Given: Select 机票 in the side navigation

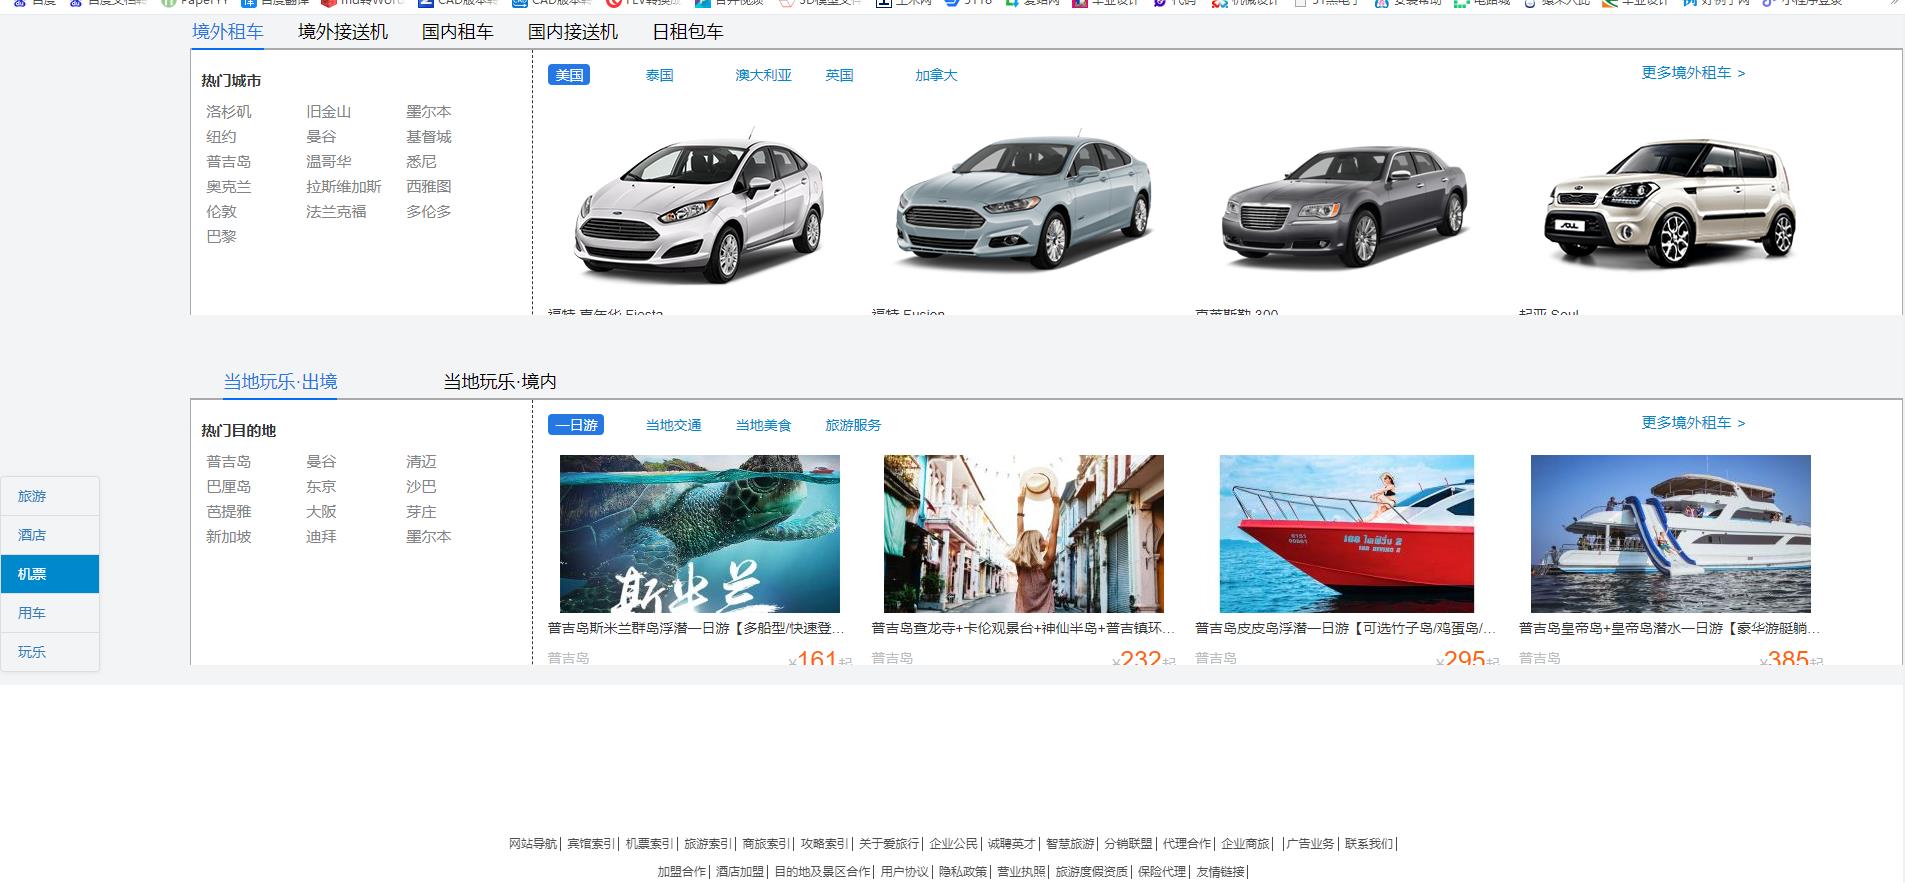Looking at the screenshot, I should pos(50,574).
